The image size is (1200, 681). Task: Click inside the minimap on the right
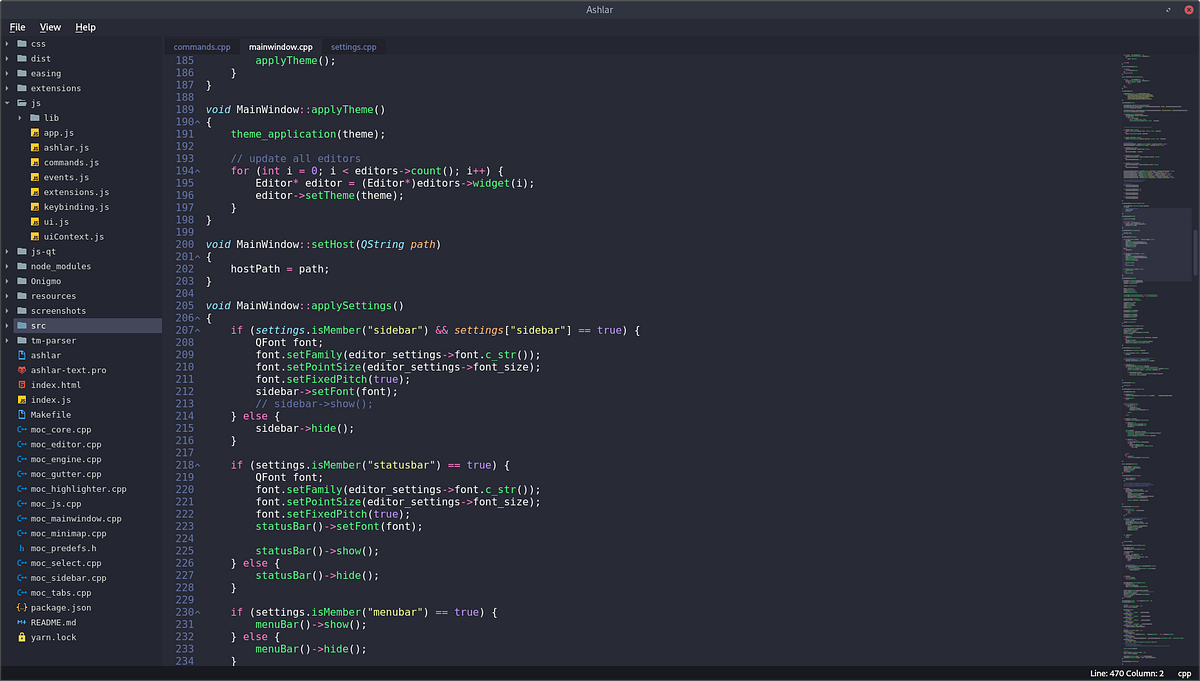tap(1150, 300)
